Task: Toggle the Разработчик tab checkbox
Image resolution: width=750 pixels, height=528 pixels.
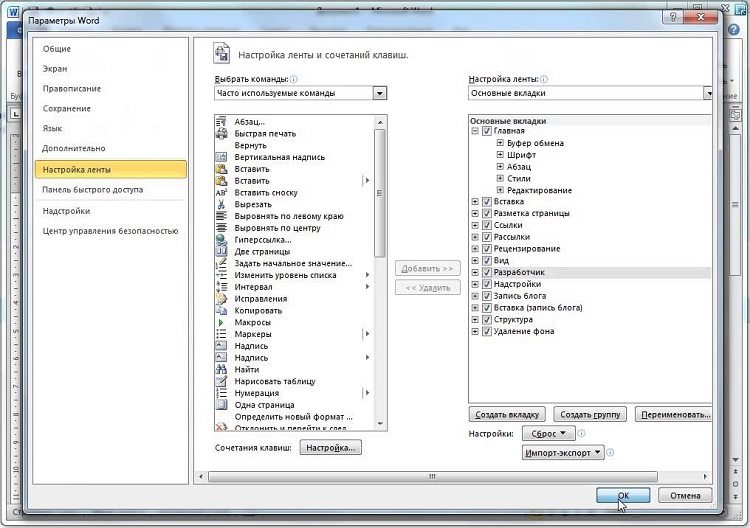Action: pyautogui.click(x=487, y=273)
